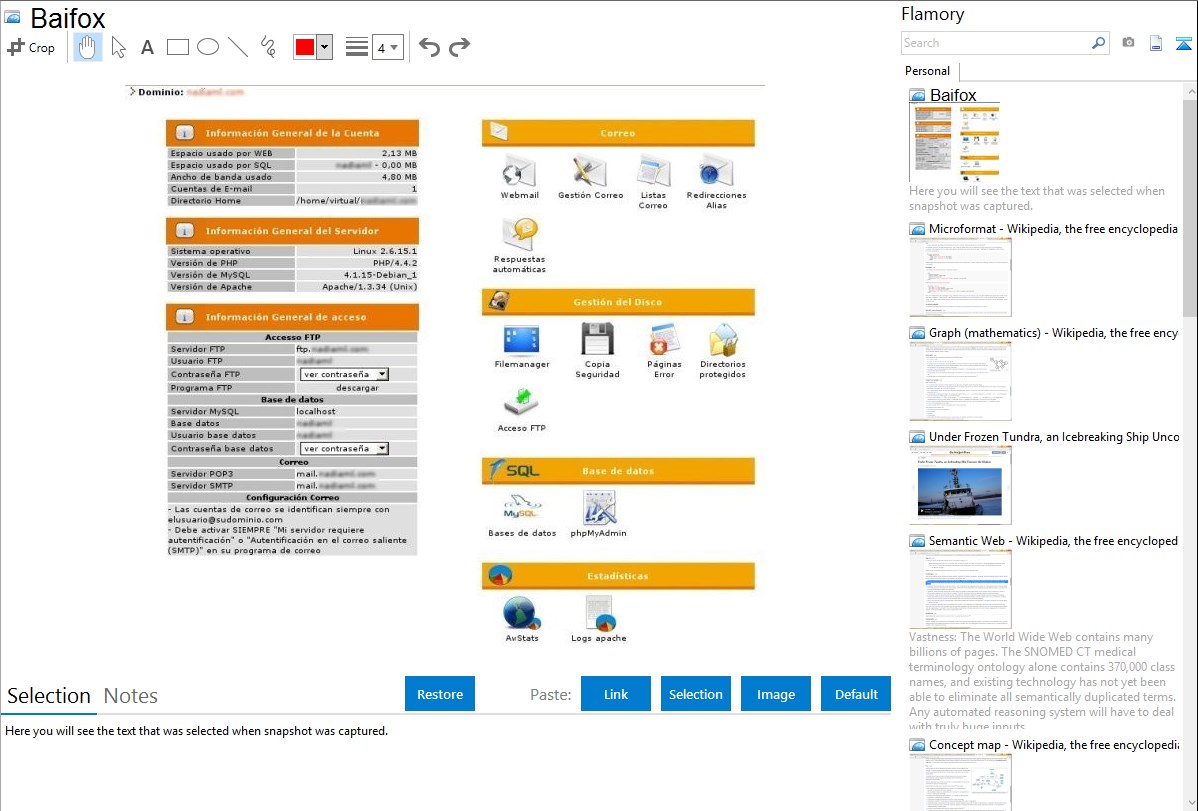Paste snapshot as Link

pos(616,694)
